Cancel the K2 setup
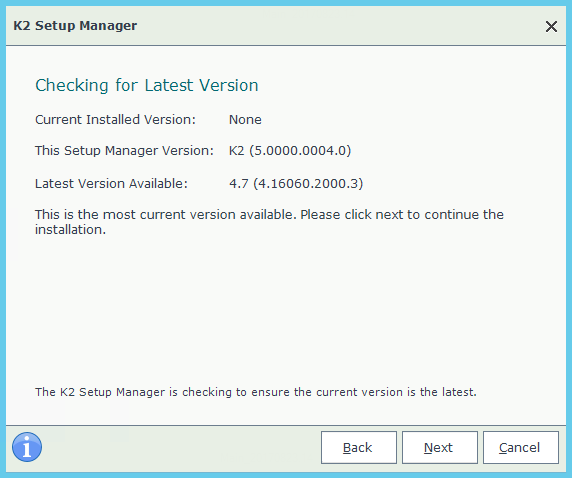This screenshot has width=572, height=478. (521, 447)
